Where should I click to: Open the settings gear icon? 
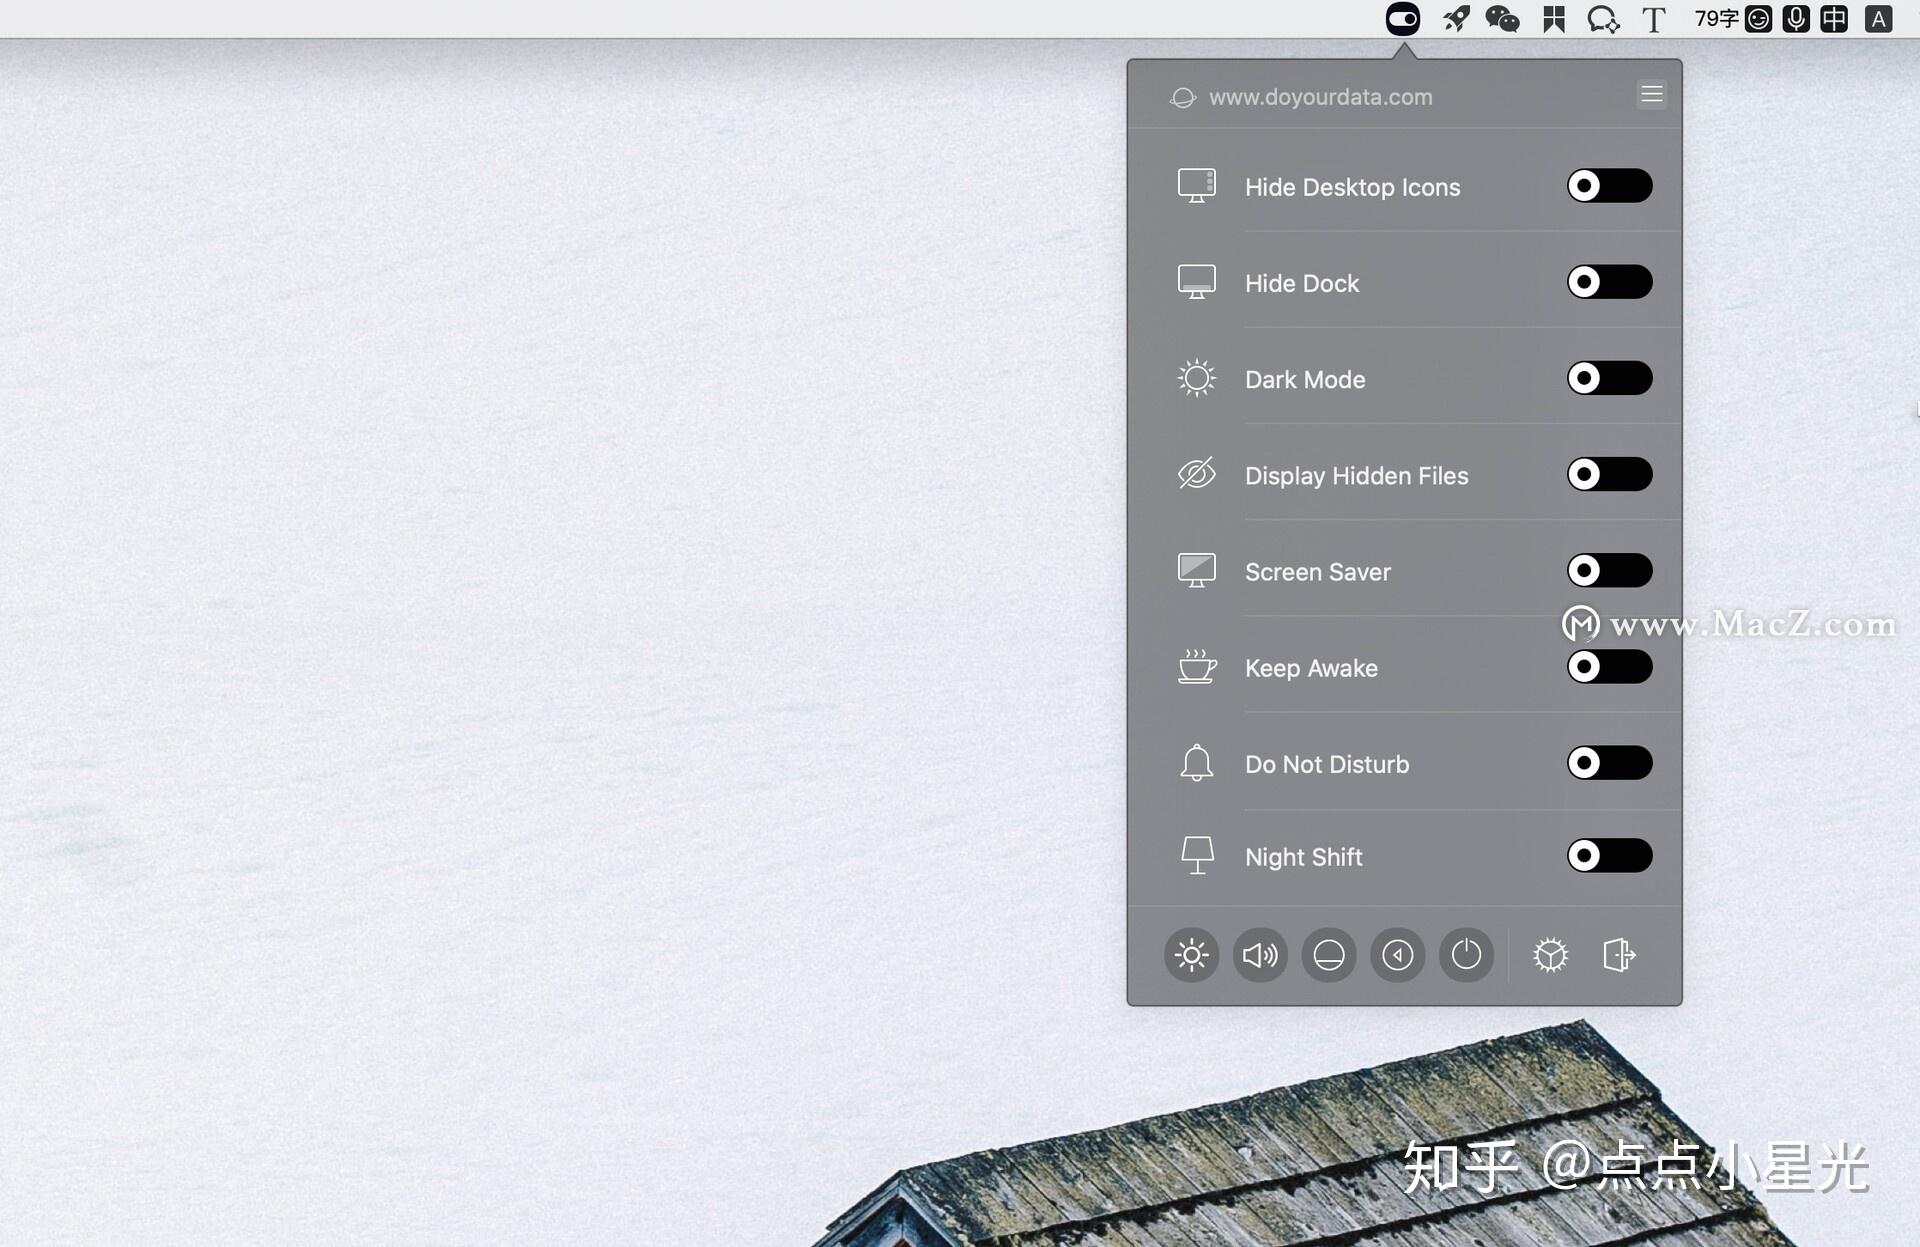[1549, 955]
